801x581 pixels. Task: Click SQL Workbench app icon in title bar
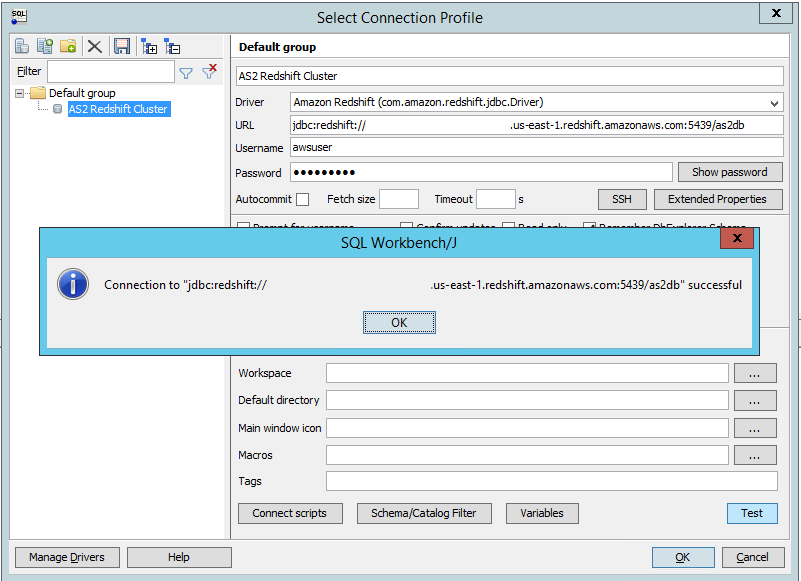(x=19, y=16)
